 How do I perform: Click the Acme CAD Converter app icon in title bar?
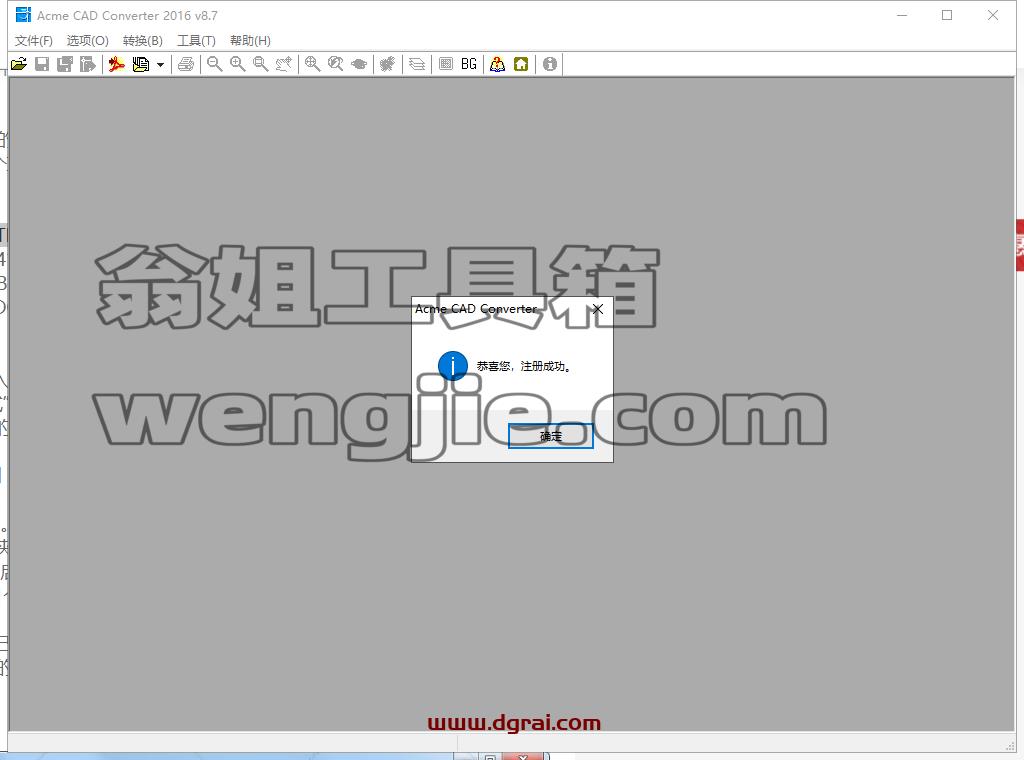coord(24,14)
